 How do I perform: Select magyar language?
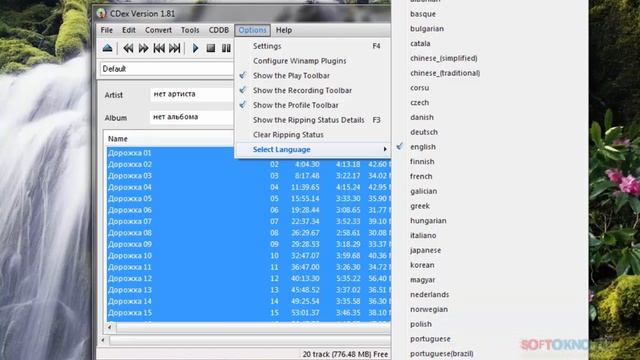[422, 280]
